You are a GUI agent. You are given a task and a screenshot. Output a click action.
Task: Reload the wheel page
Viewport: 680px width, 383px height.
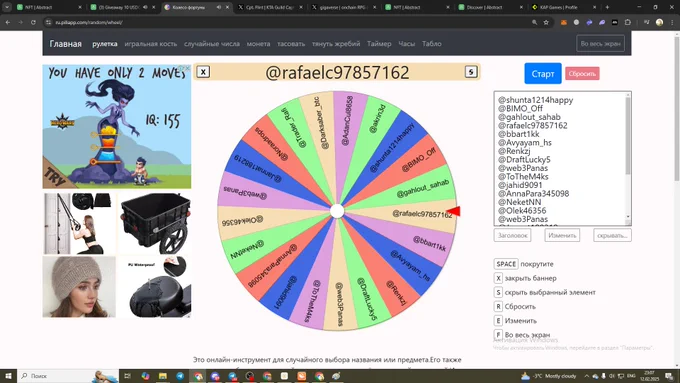pyautogui.click(x=33, y=22)
